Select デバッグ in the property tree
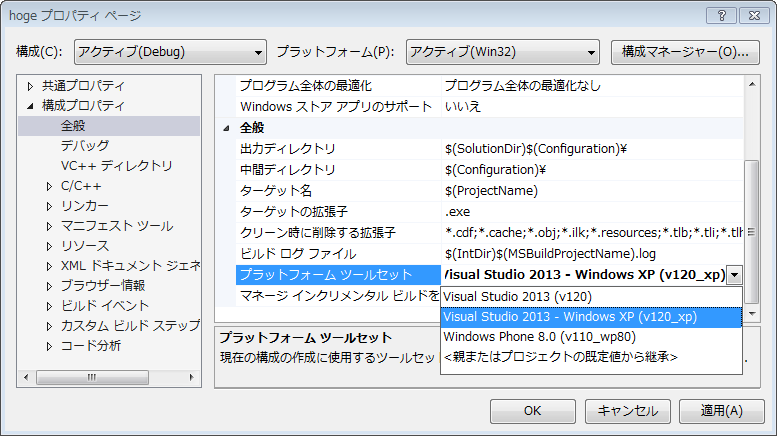Viewport: 777px width, 436px height. [x=85, y=146]
